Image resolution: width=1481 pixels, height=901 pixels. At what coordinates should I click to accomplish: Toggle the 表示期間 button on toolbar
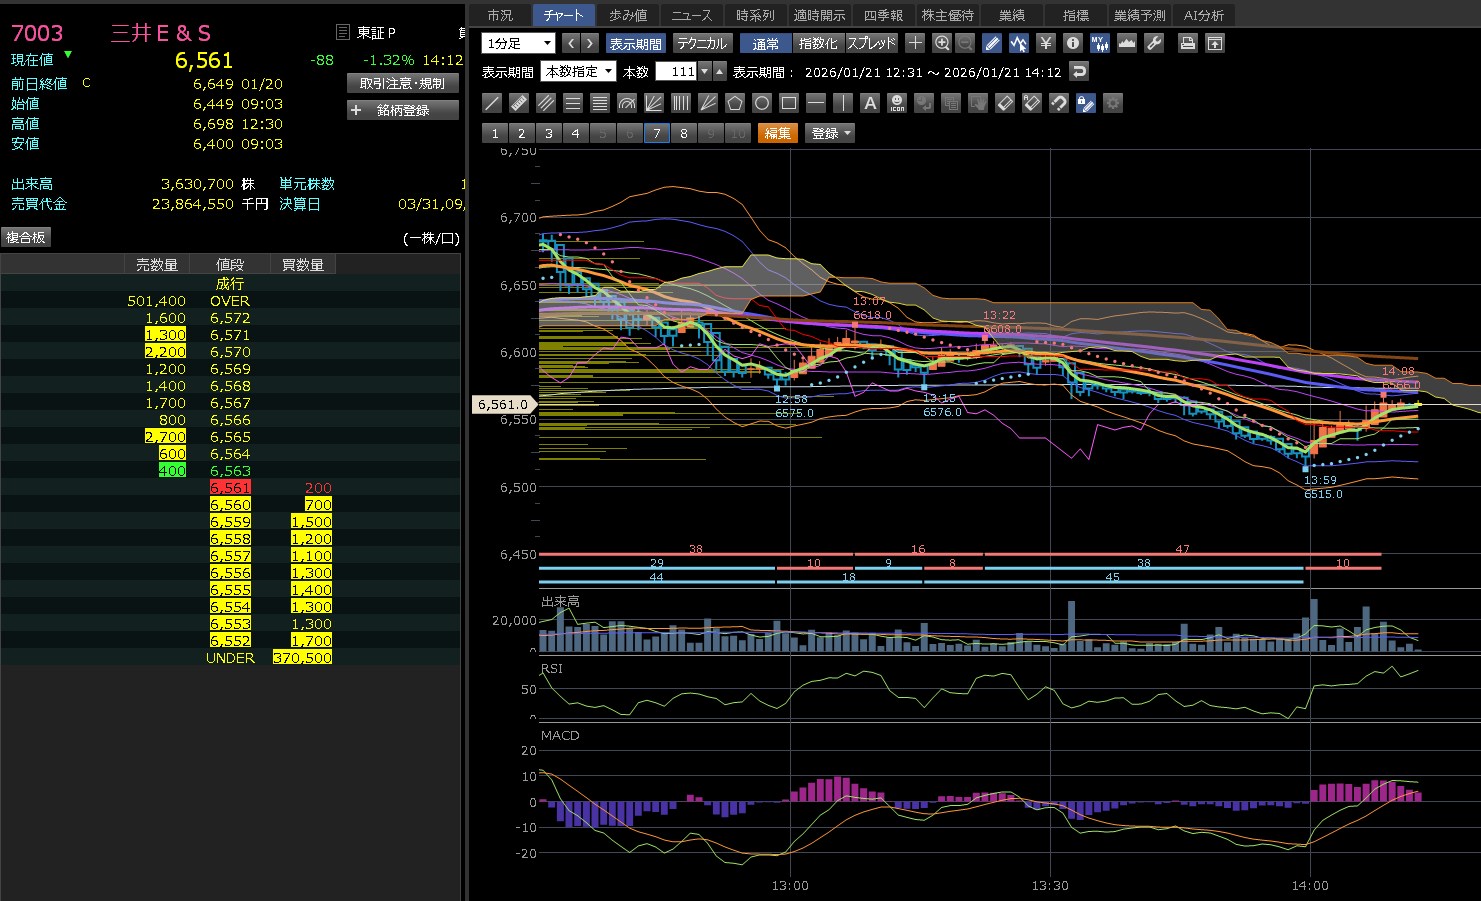click(x=635, y=43)
